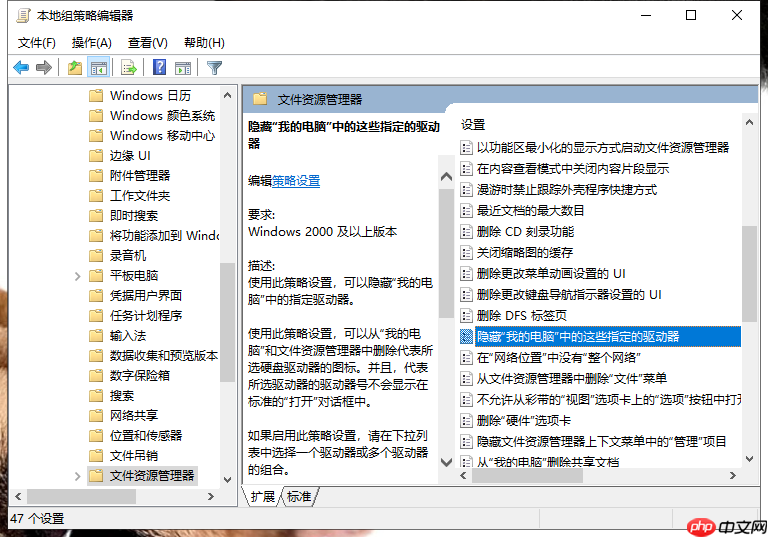Click the folder icon beside 输入法
The height and width of the screenshot is (537, 768).
(96, 336)
